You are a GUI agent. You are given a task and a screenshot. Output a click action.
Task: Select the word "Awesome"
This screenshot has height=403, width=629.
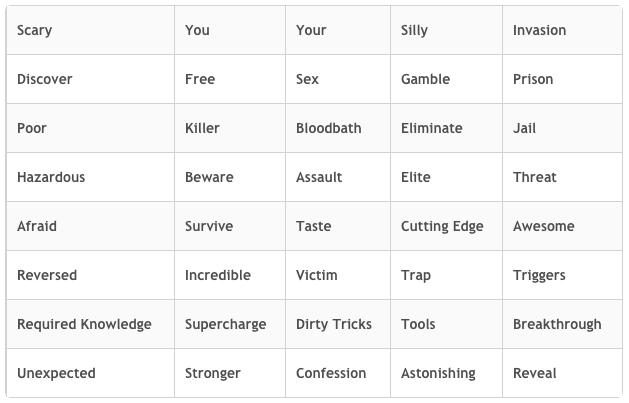click(543, 226)
